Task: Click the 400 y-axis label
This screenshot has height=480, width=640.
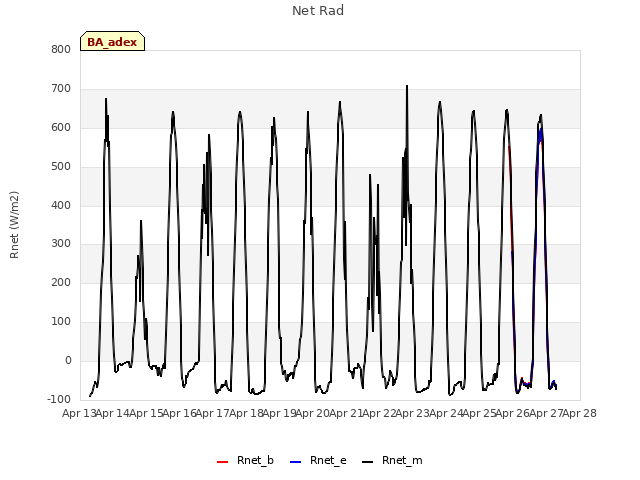Action: click(x=61, y=205)
